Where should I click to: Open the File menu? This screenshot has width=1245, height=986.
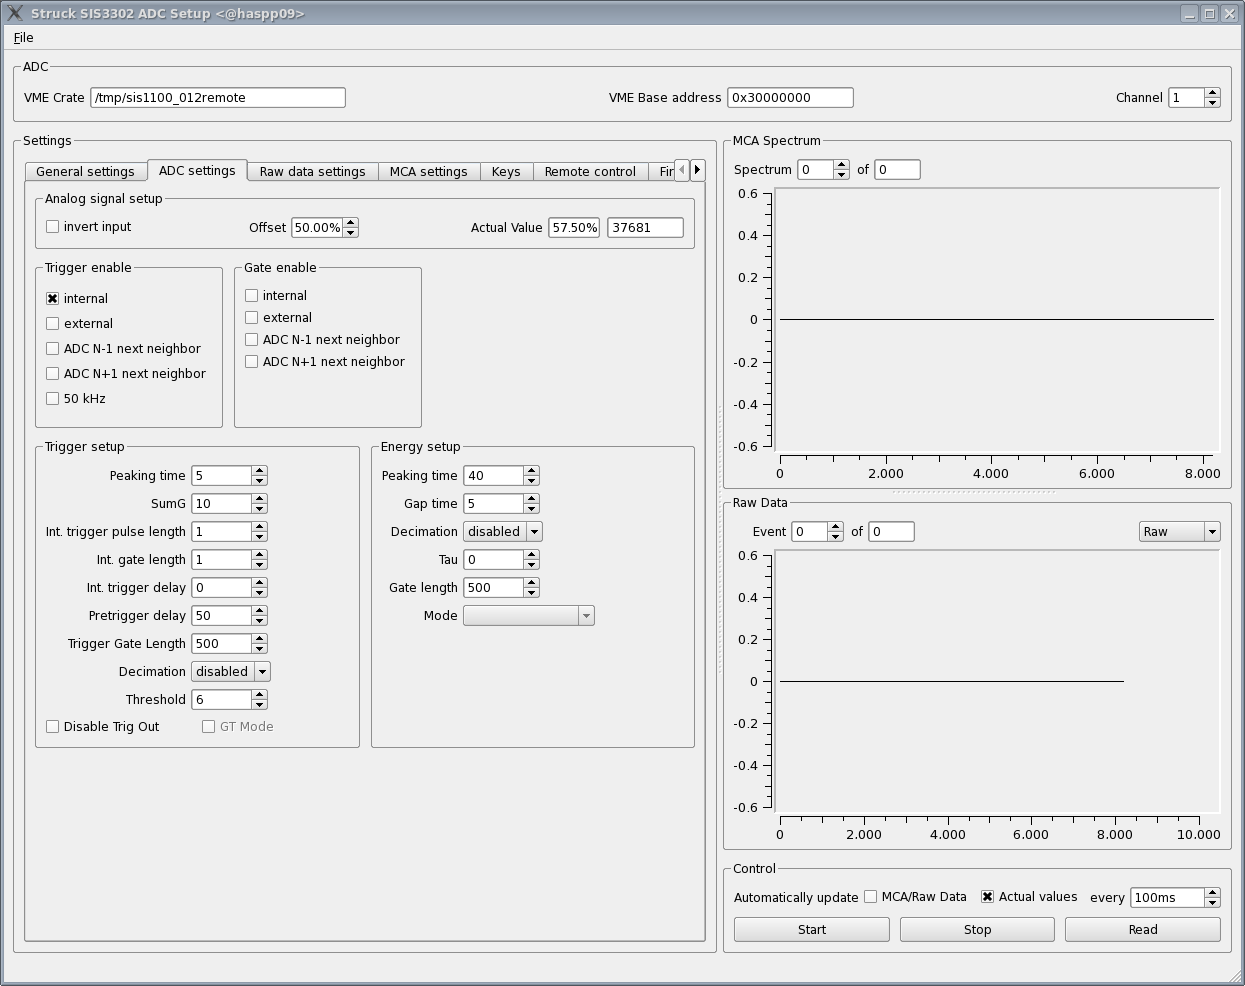(23, 38)
